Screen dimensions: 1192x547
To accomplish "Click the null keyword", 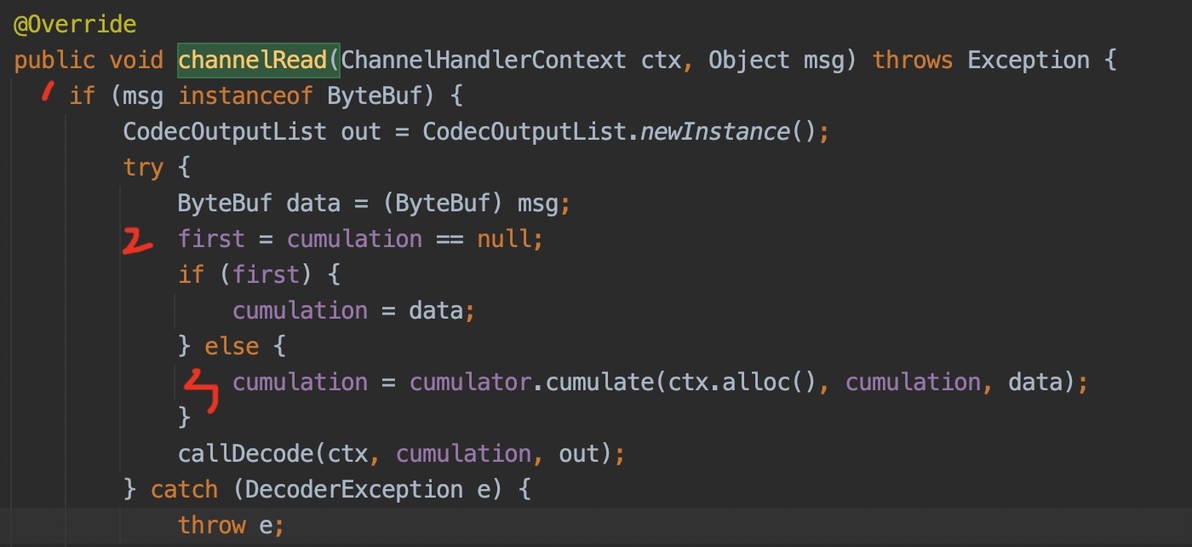I will tap(503, 239).
